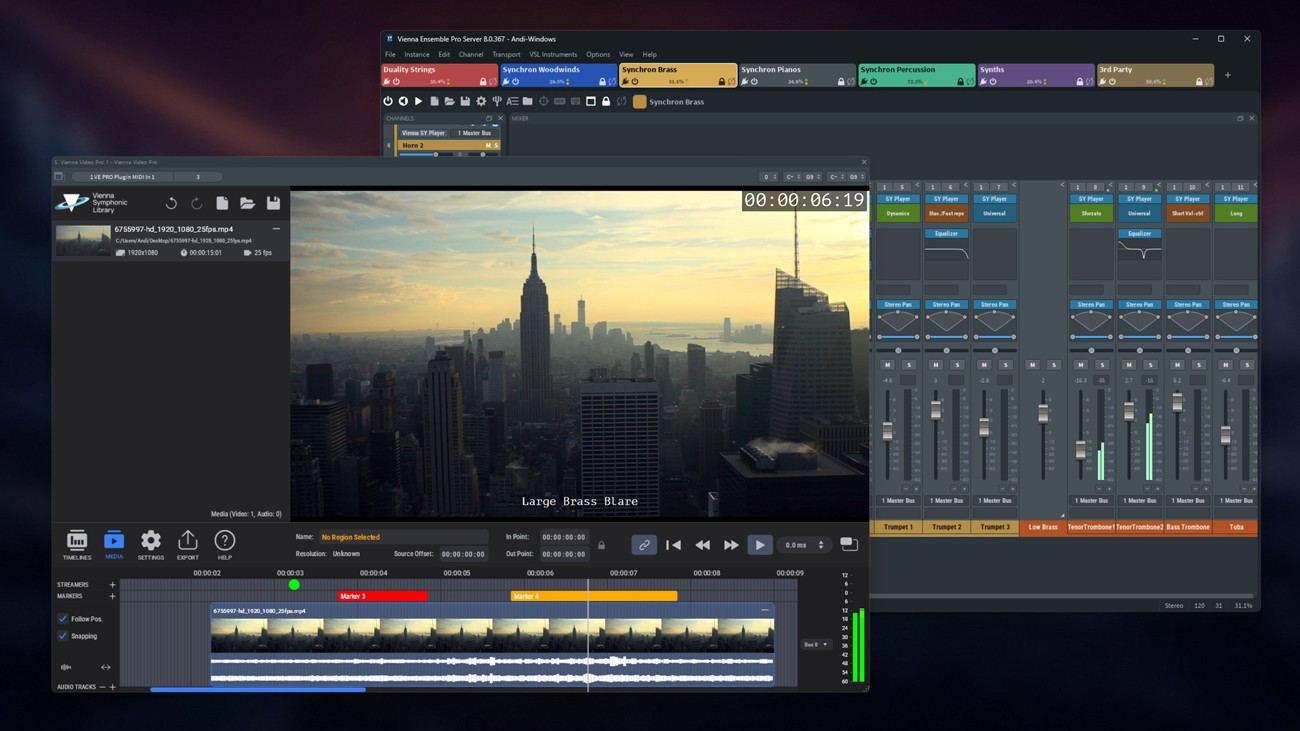
Task: Click the save project icon in Vienna Video Pro
Action: click(x=273, y=203)
